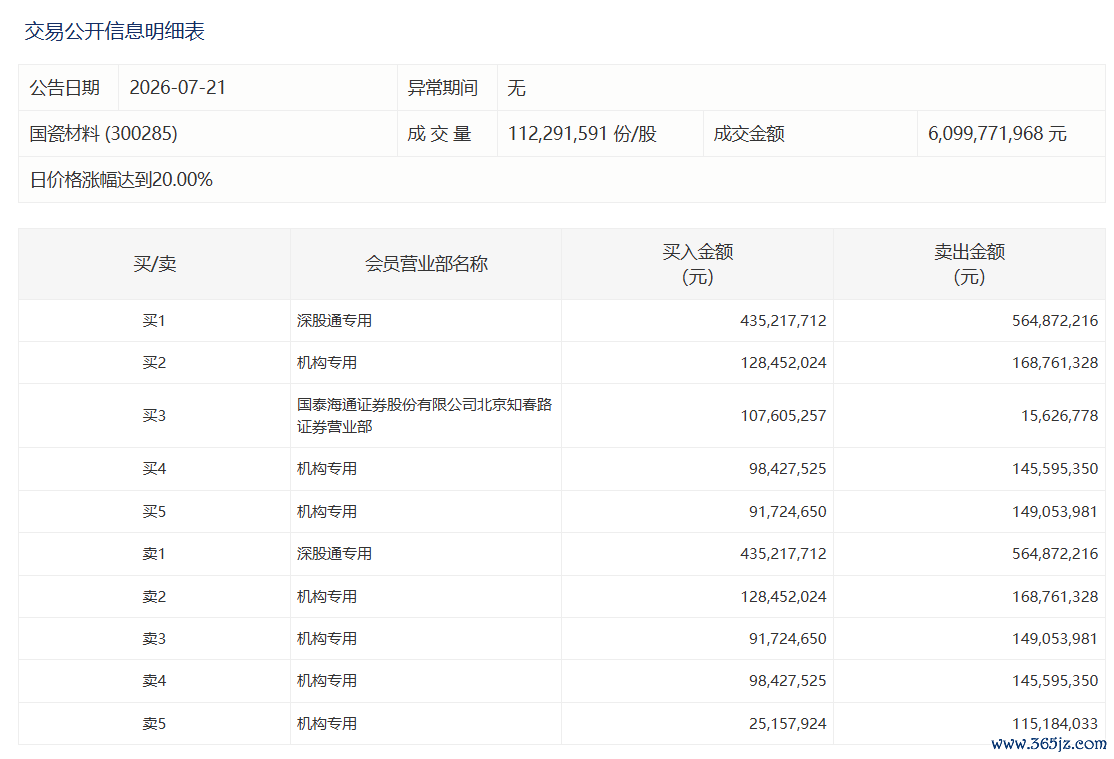The height and width of the screenshot is (759, 1114).
Task: Select the 卖2 row label
Action: [x=154, y=596]
